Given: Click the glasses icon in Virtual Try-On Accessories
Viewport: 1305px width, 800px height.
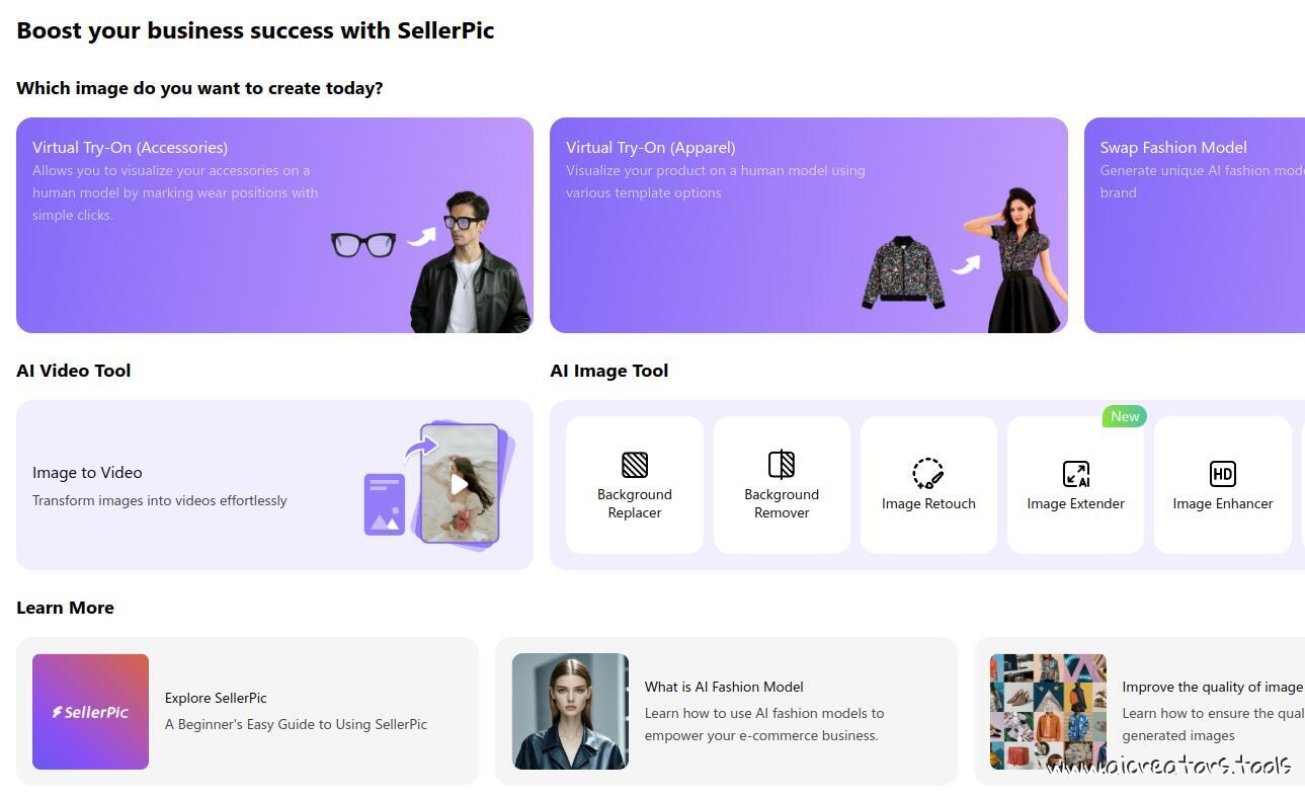Looking at the screenshot, I should [363, 243].
